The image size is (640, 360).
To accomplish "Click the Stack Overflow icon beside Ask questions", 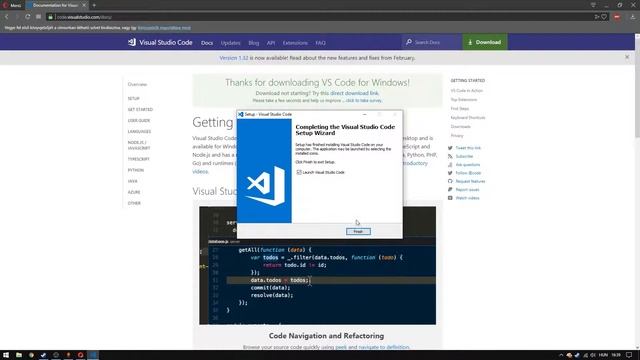I will (450, 164).
